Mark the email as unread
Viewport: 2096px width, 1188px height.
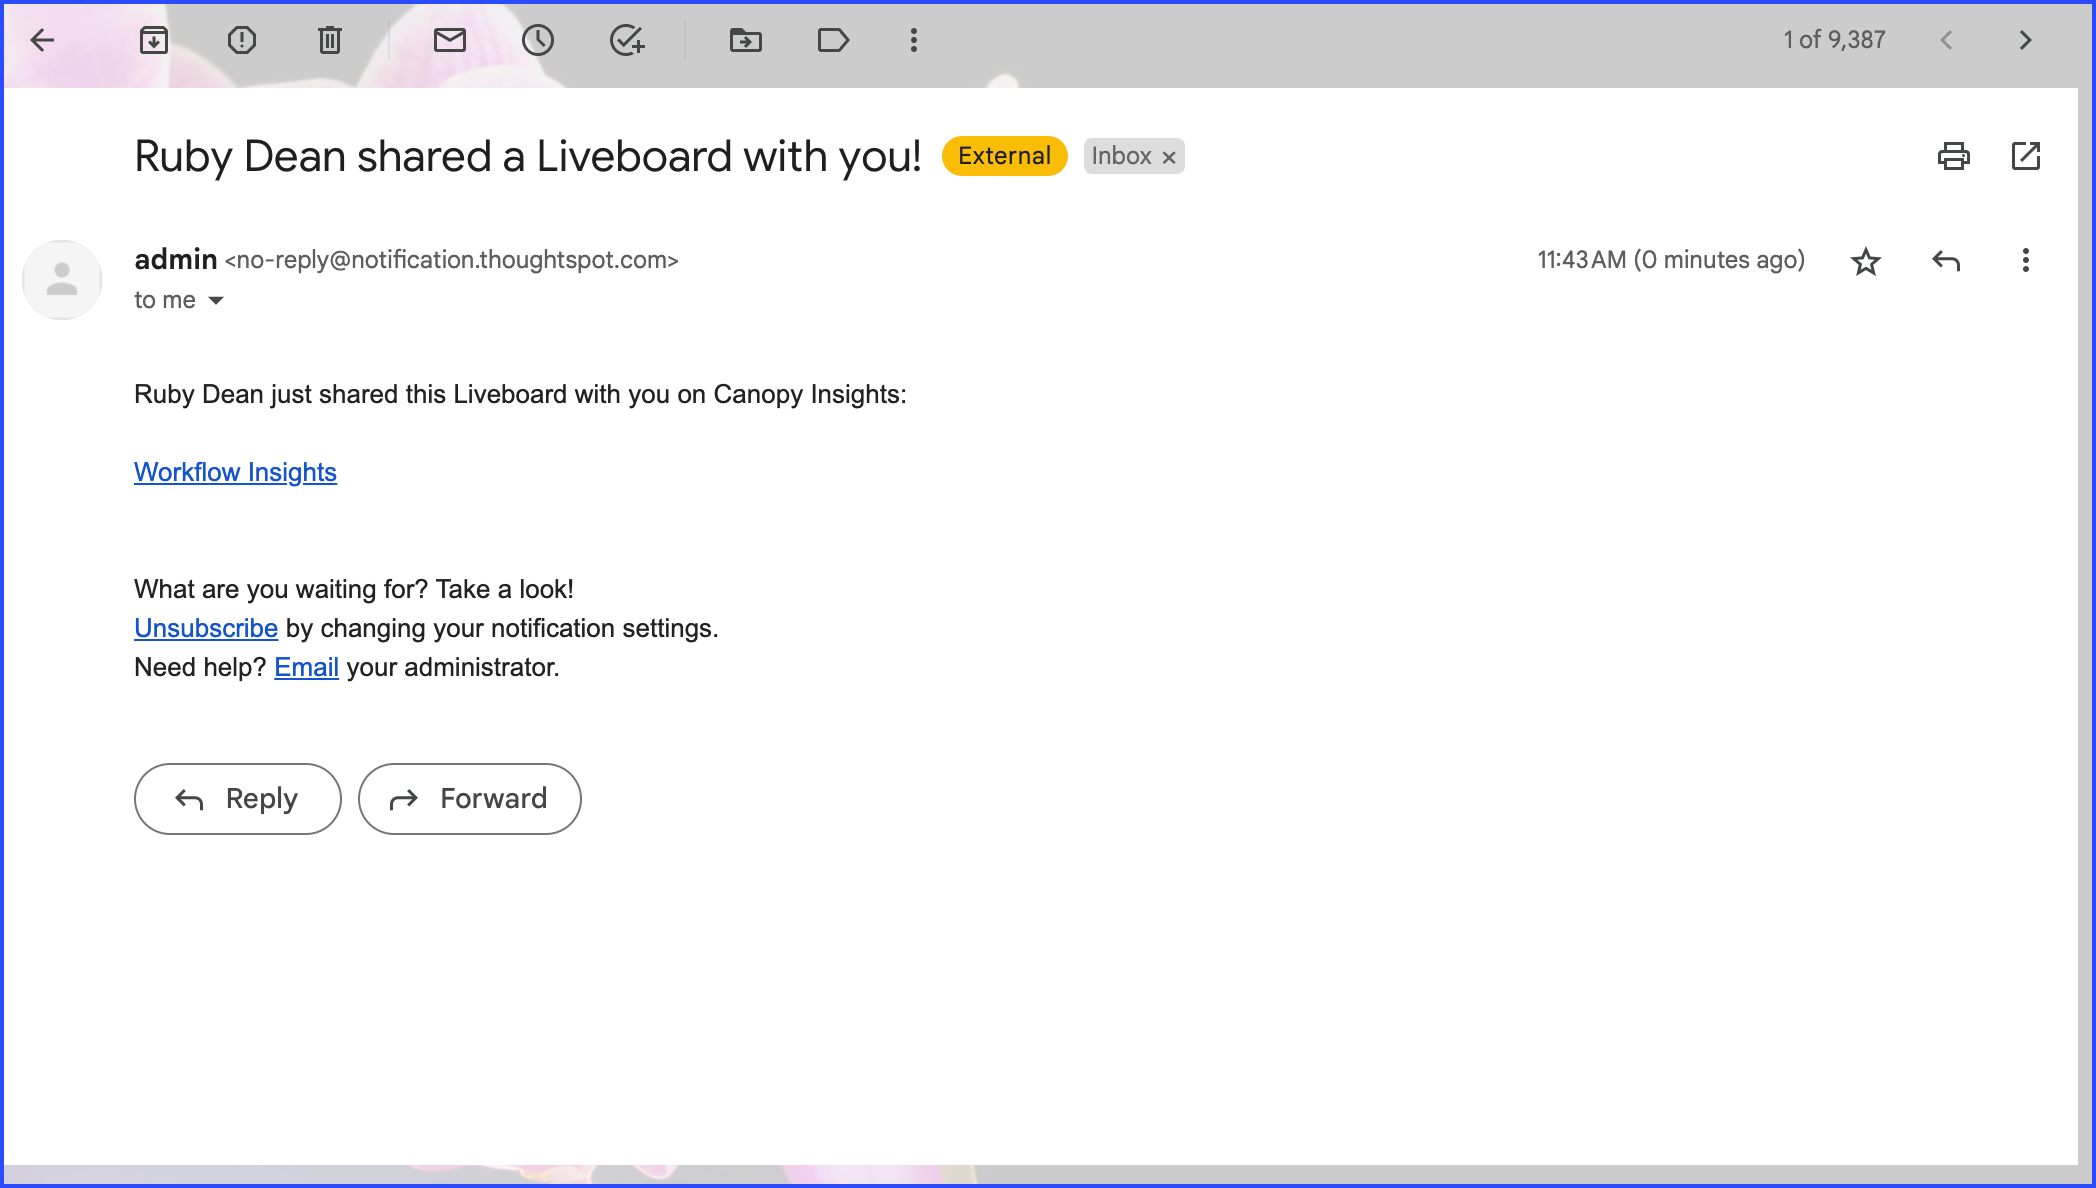pos(449,40)
